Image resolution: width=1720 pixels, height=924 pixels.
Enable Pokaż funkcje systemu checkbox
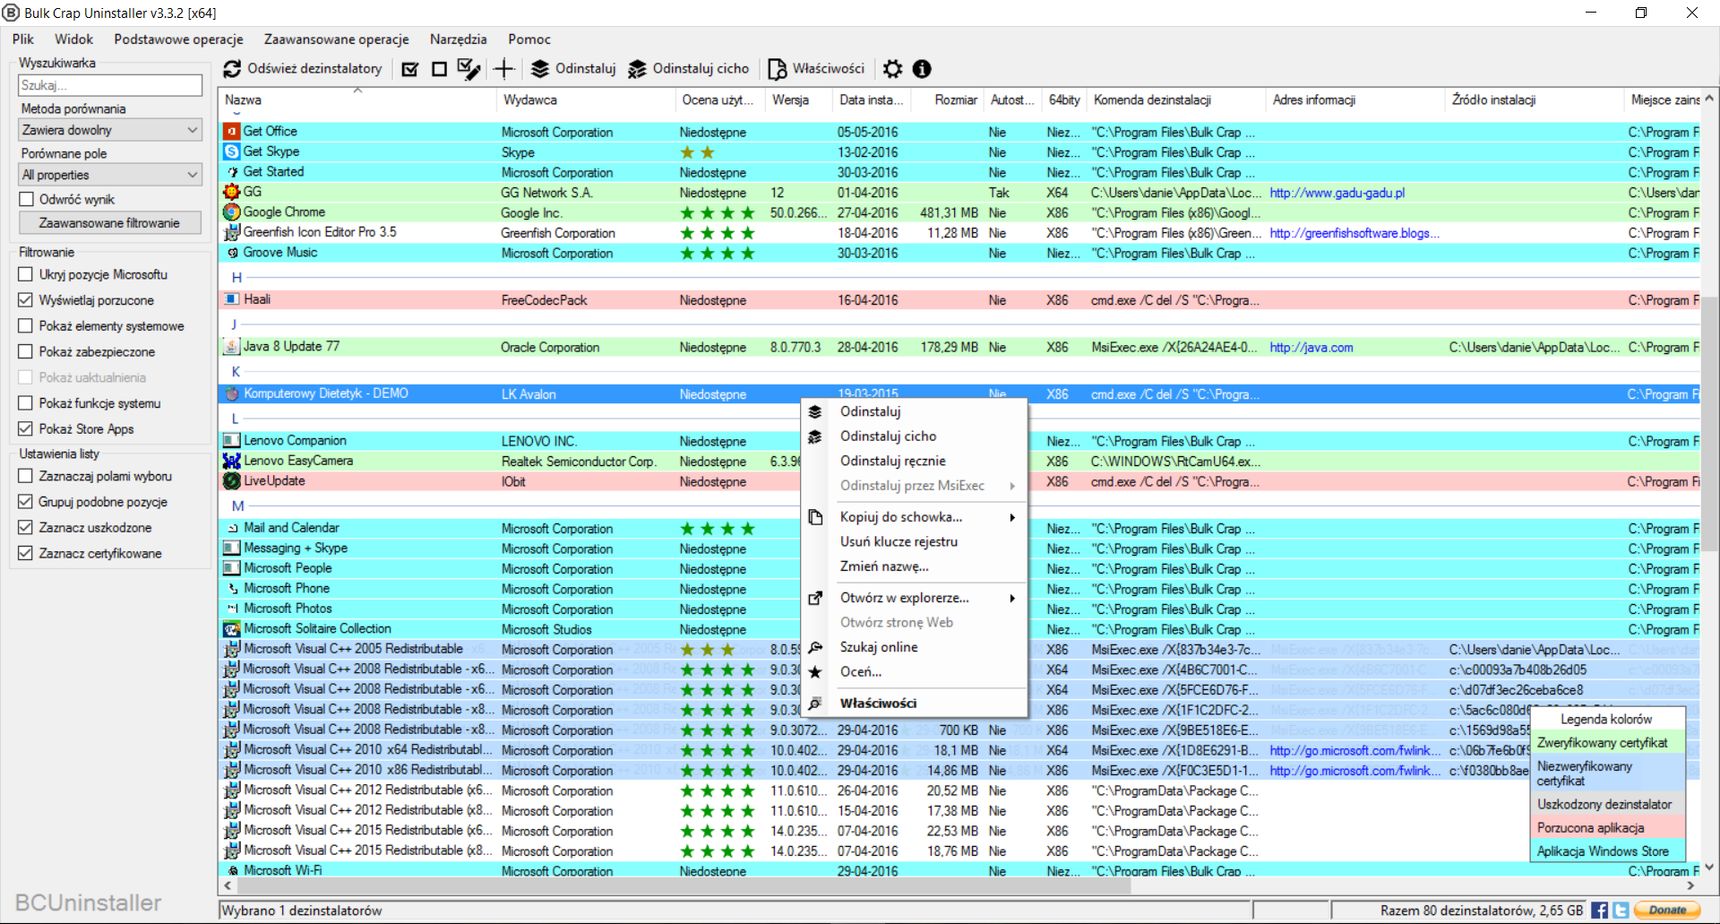tap(26, 403)
